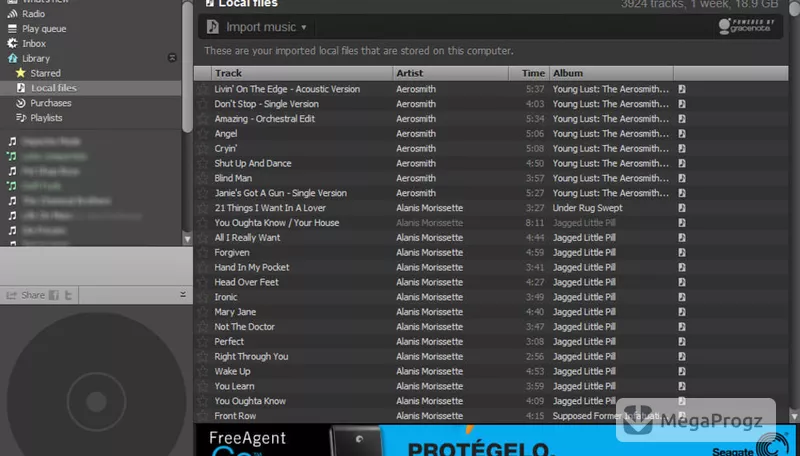Click the Play queue list icon

(12, 29)
